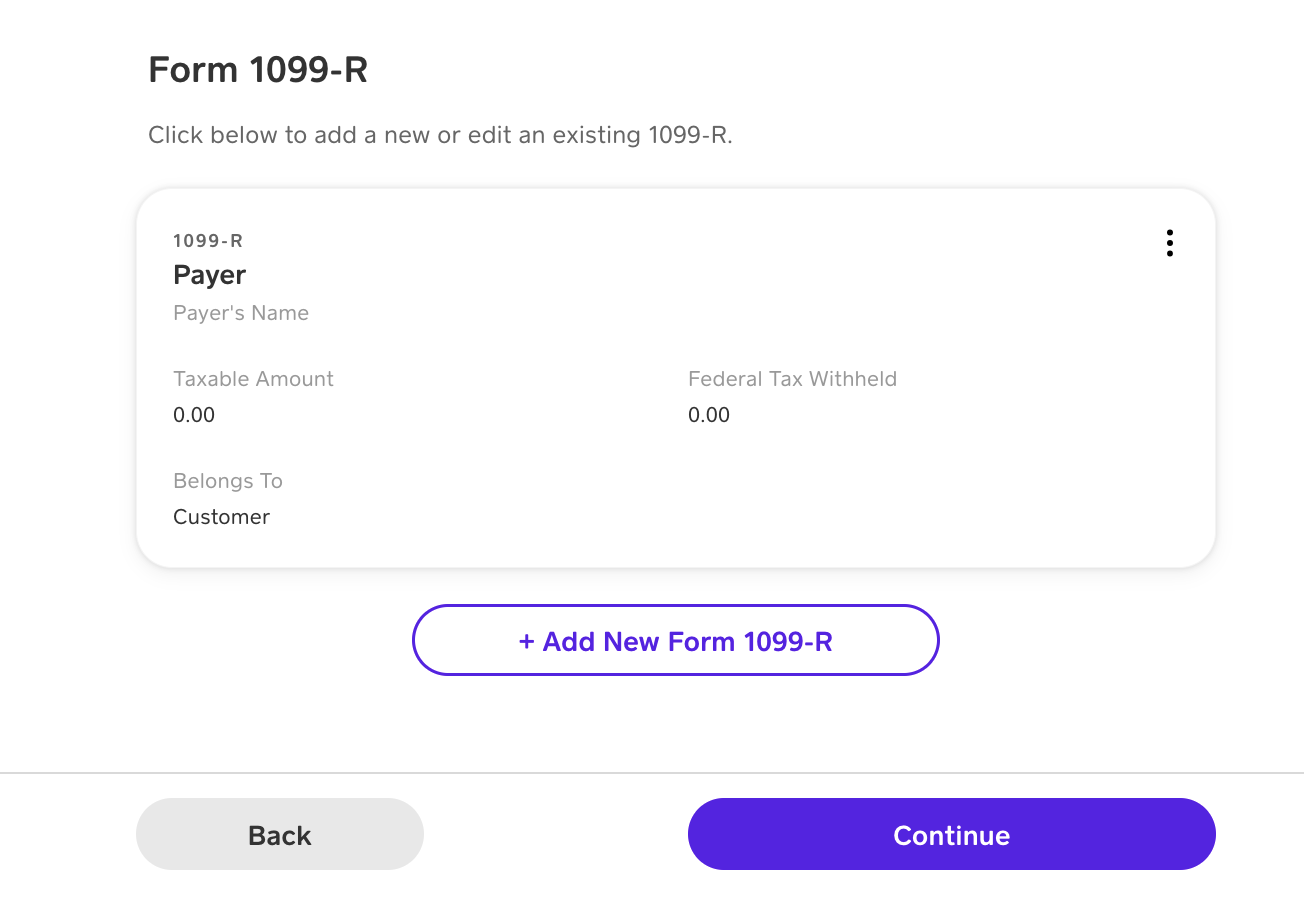1304x924 pixels.
Task: Click the Taxable Amount label
Action: click(253, 379)
